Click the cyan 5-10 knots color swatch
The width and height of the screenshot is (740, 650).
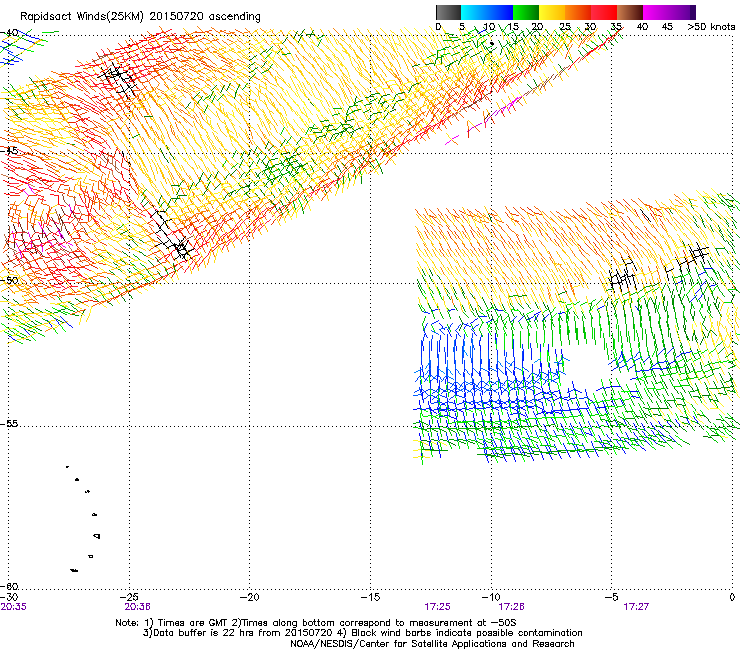tap(473, 12)
